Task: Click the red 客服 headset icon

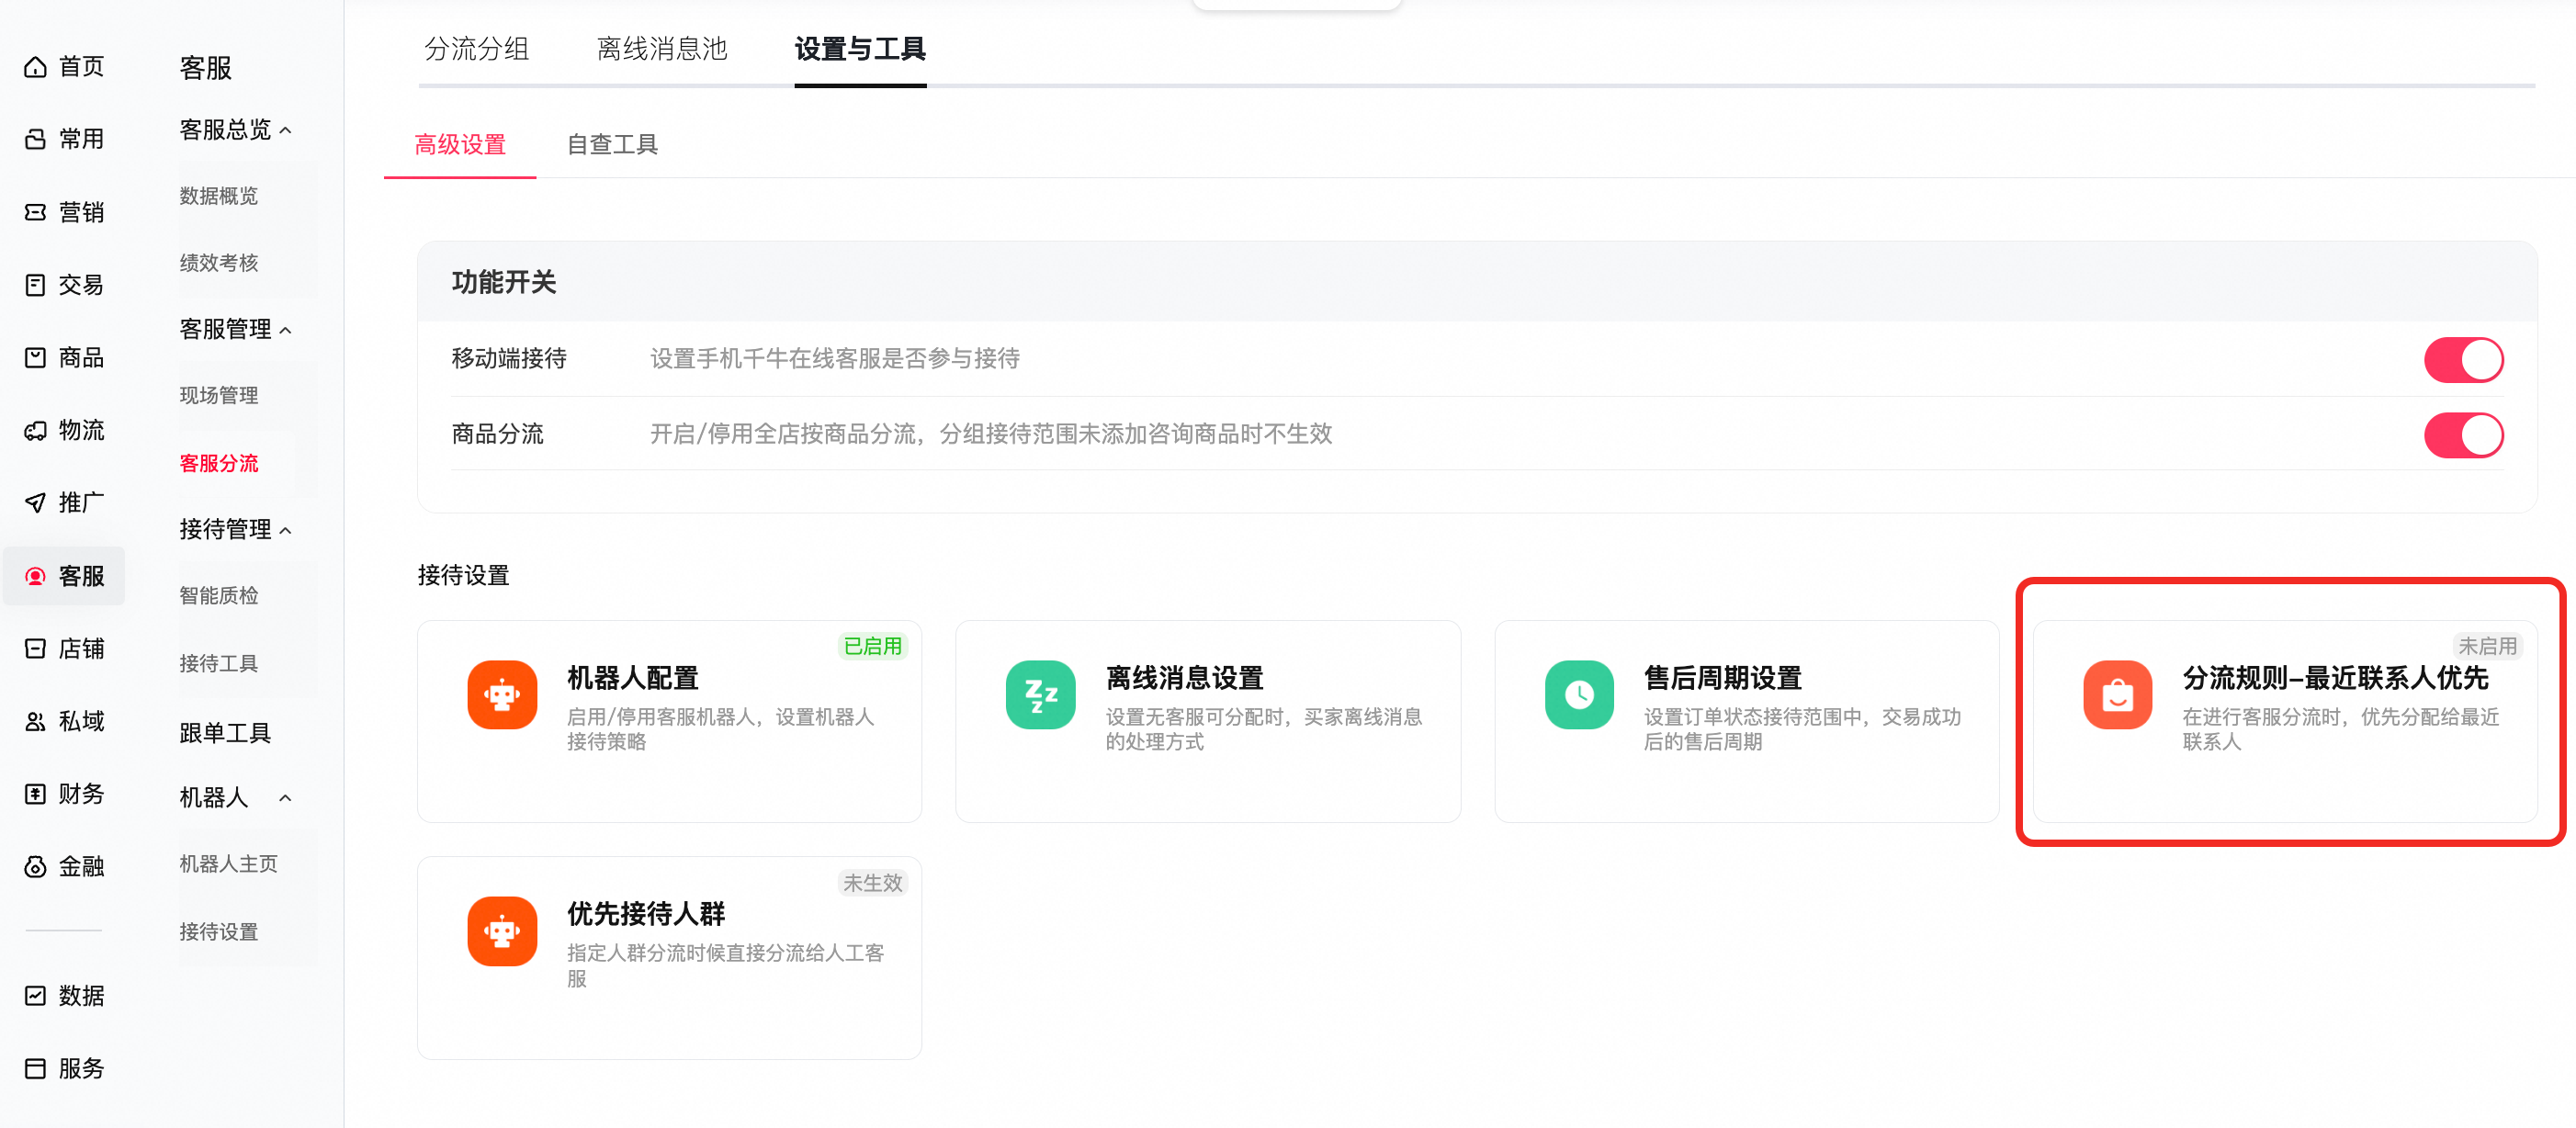Action: coord(35,576)
